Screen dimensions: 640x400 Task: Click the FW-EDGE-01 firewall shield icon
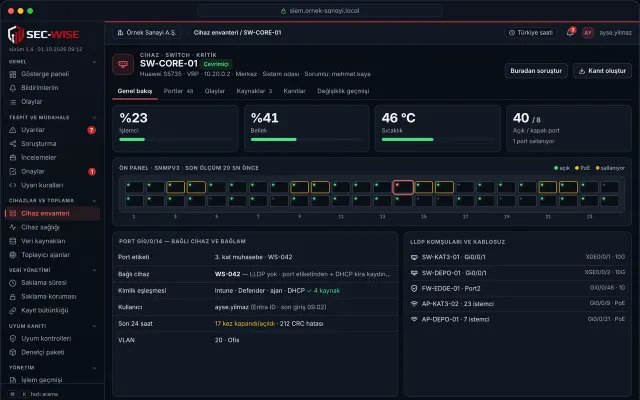414,289
